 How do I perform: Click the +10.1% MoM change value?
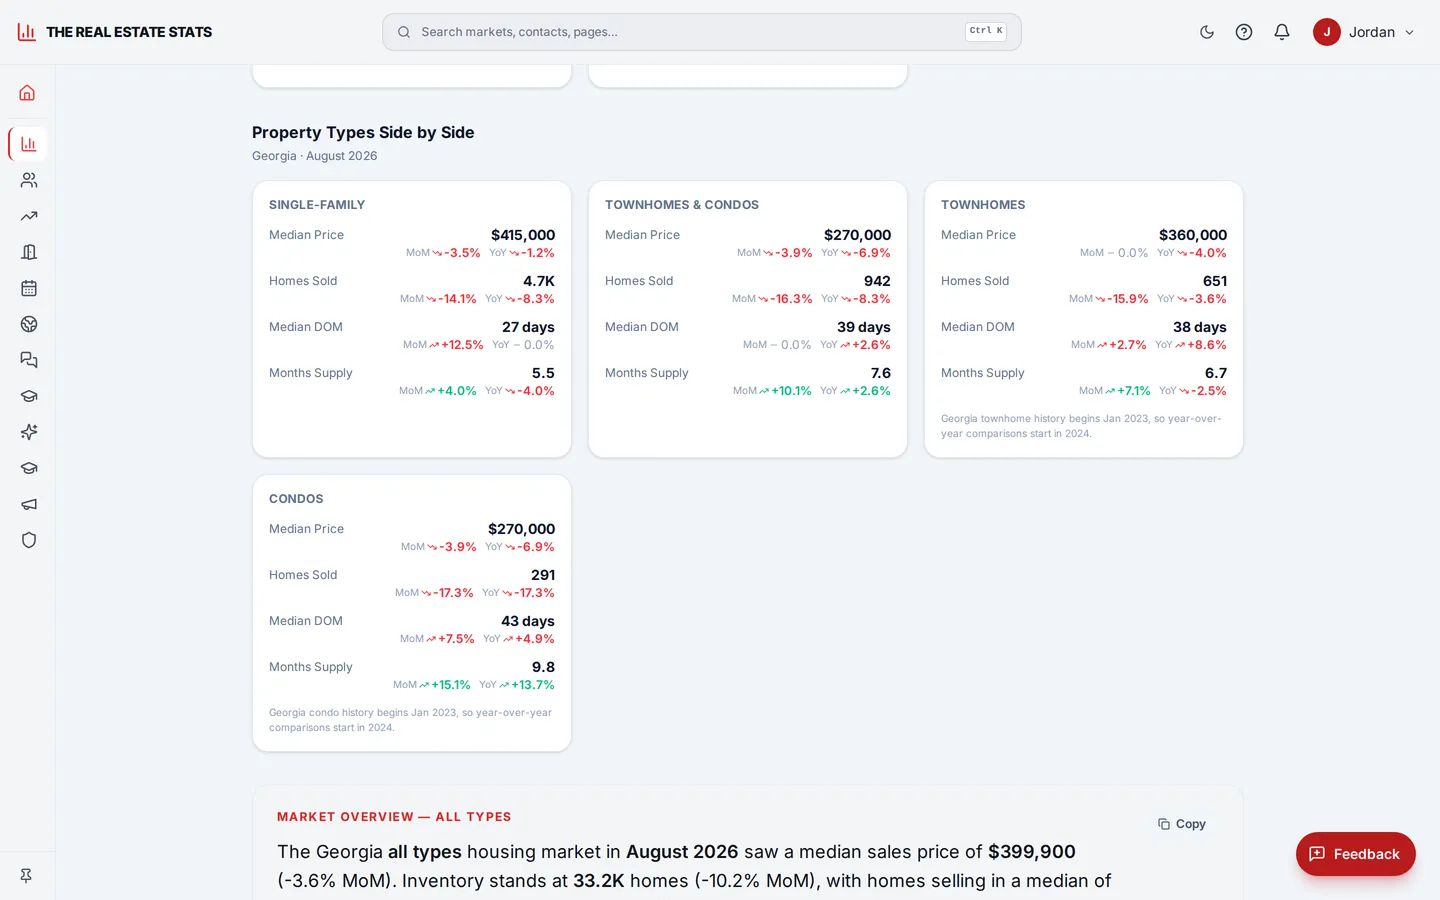click(x=791, y=391)
